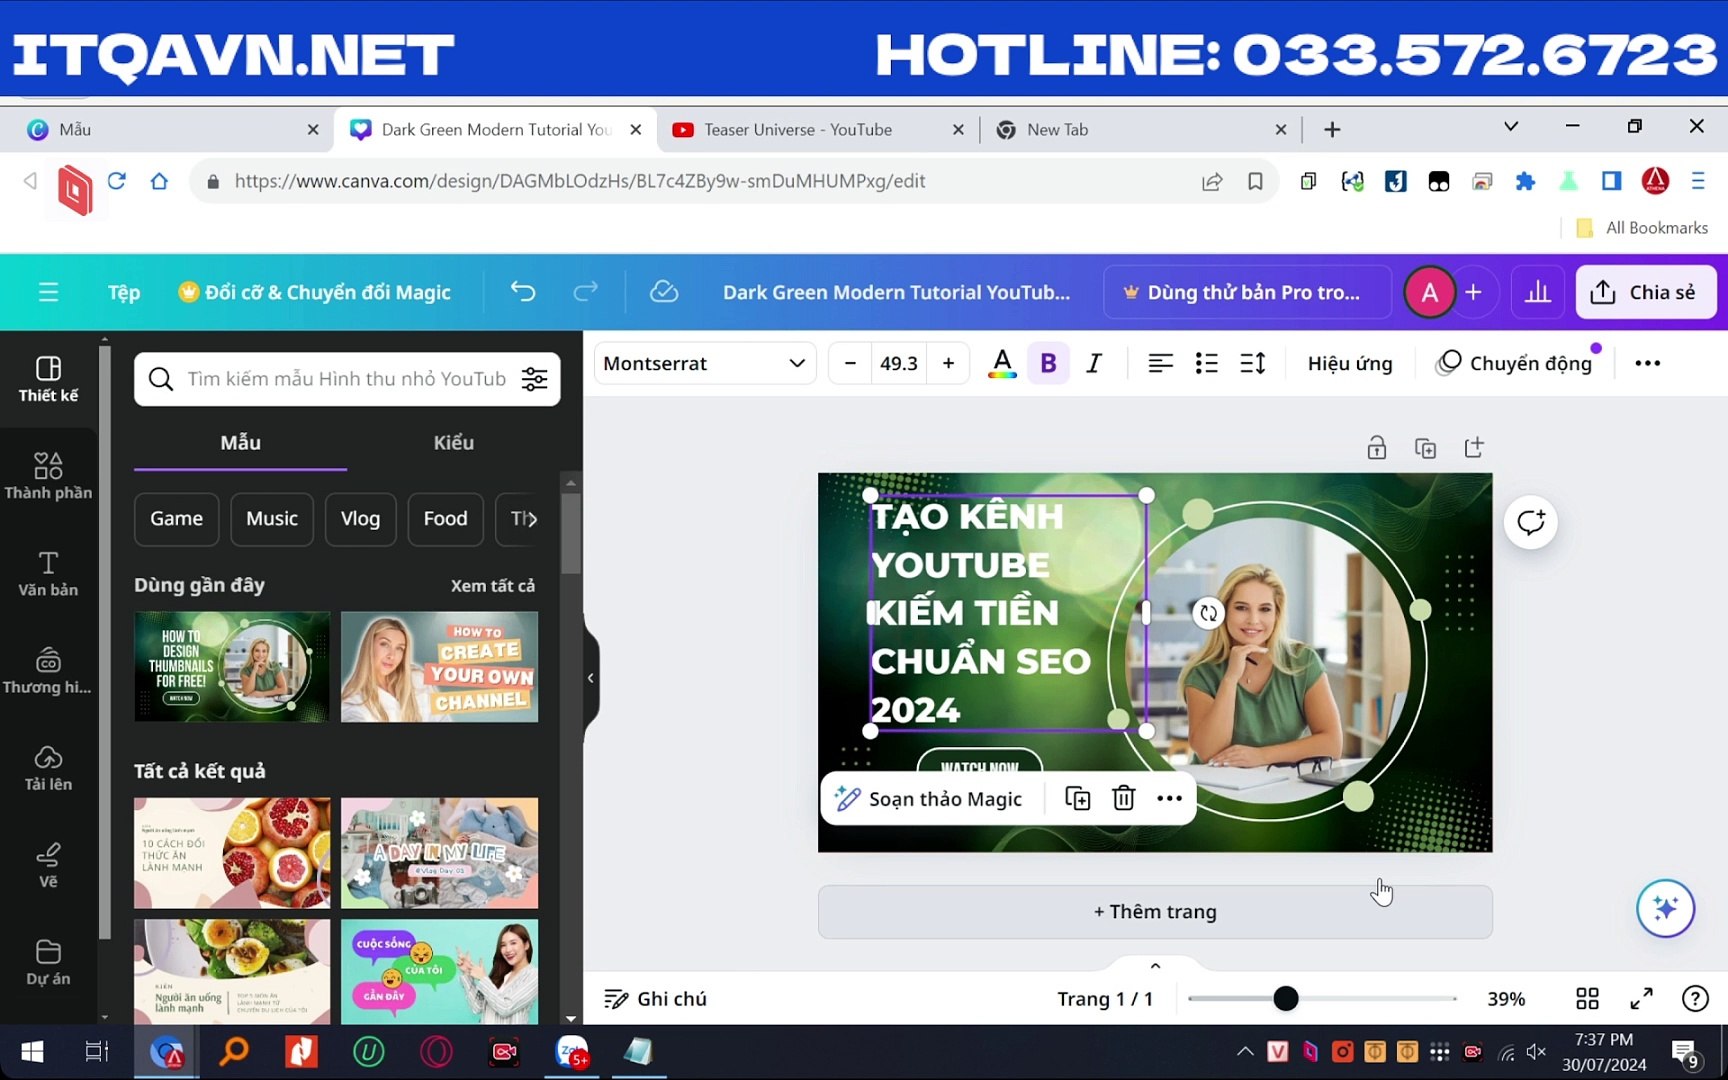Click the Tải lên uploads icon
The width and height of the screenshot is (1728, 1080).
coord(47,767)
